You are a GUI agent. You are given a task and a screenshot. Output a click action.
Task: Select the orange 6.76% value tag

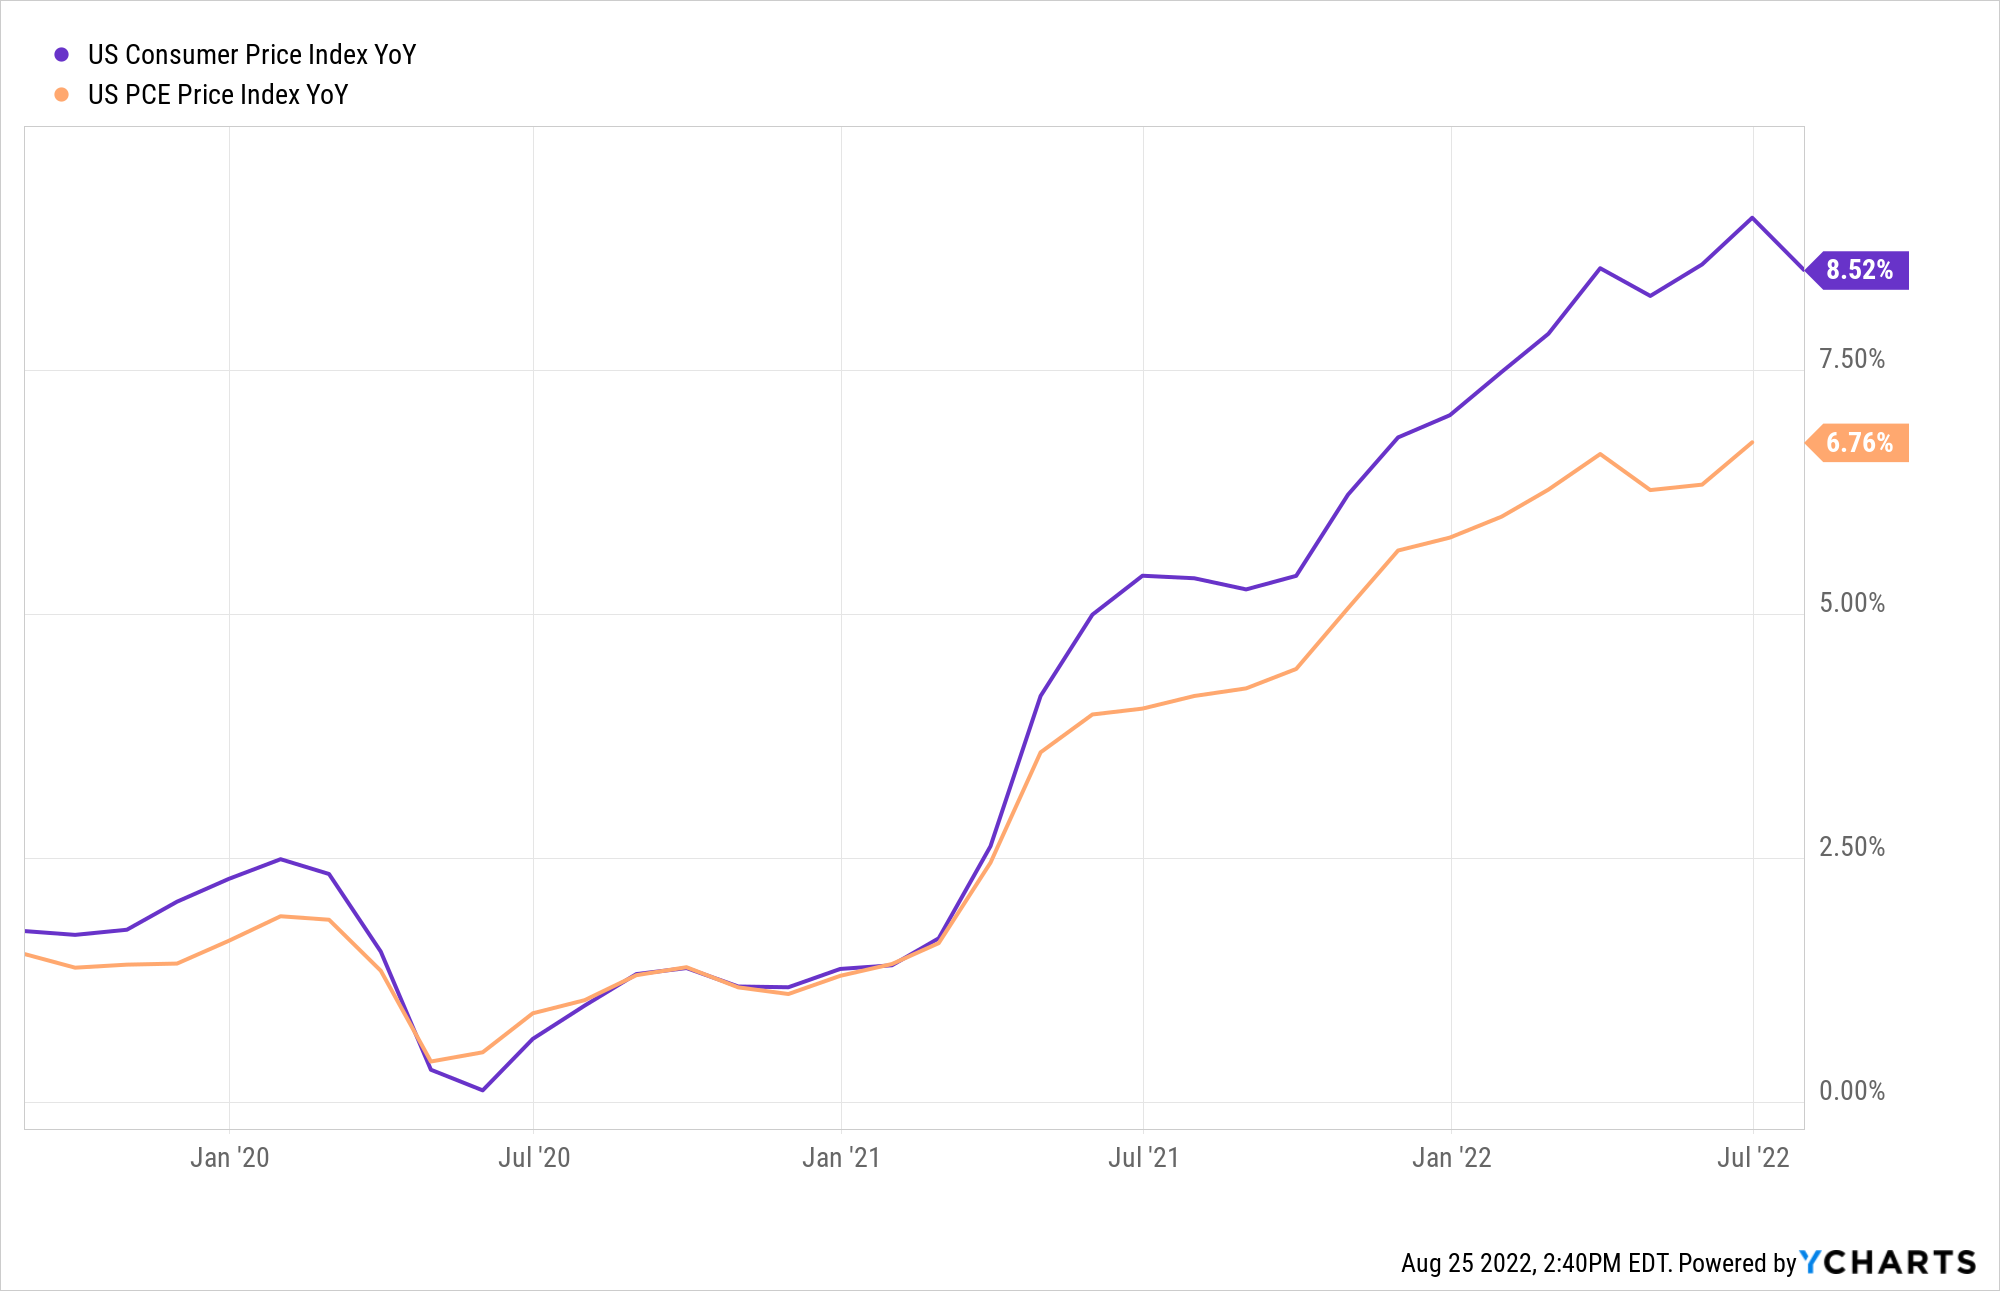pyautogui.click(x=1859, y=443)
